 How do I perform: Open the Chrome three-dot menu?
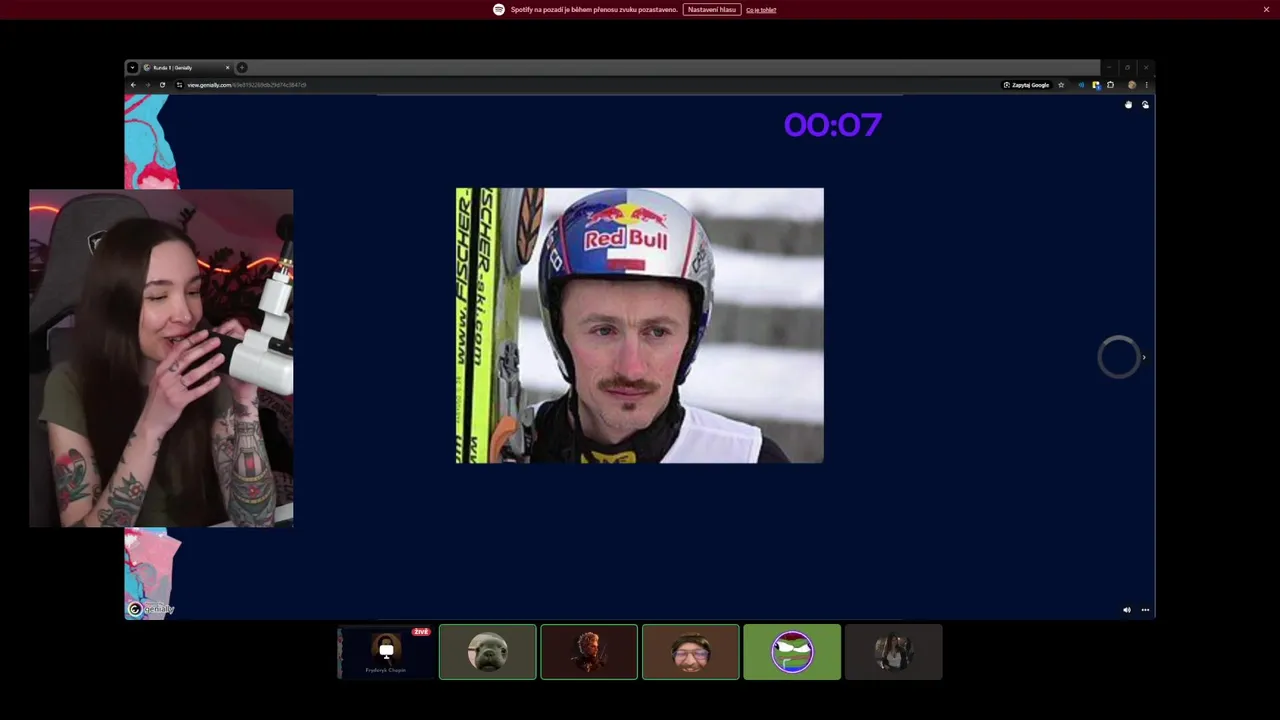1146,85
